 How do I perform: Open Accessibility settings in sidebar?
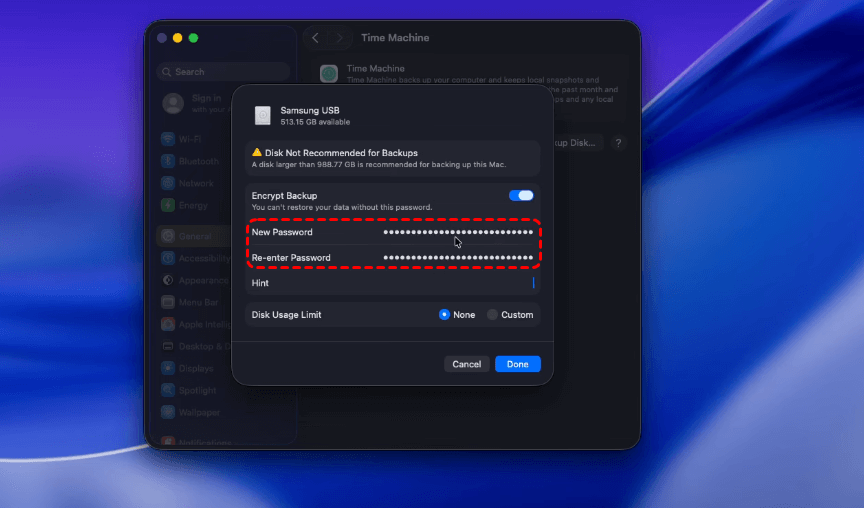click(200, 258)
